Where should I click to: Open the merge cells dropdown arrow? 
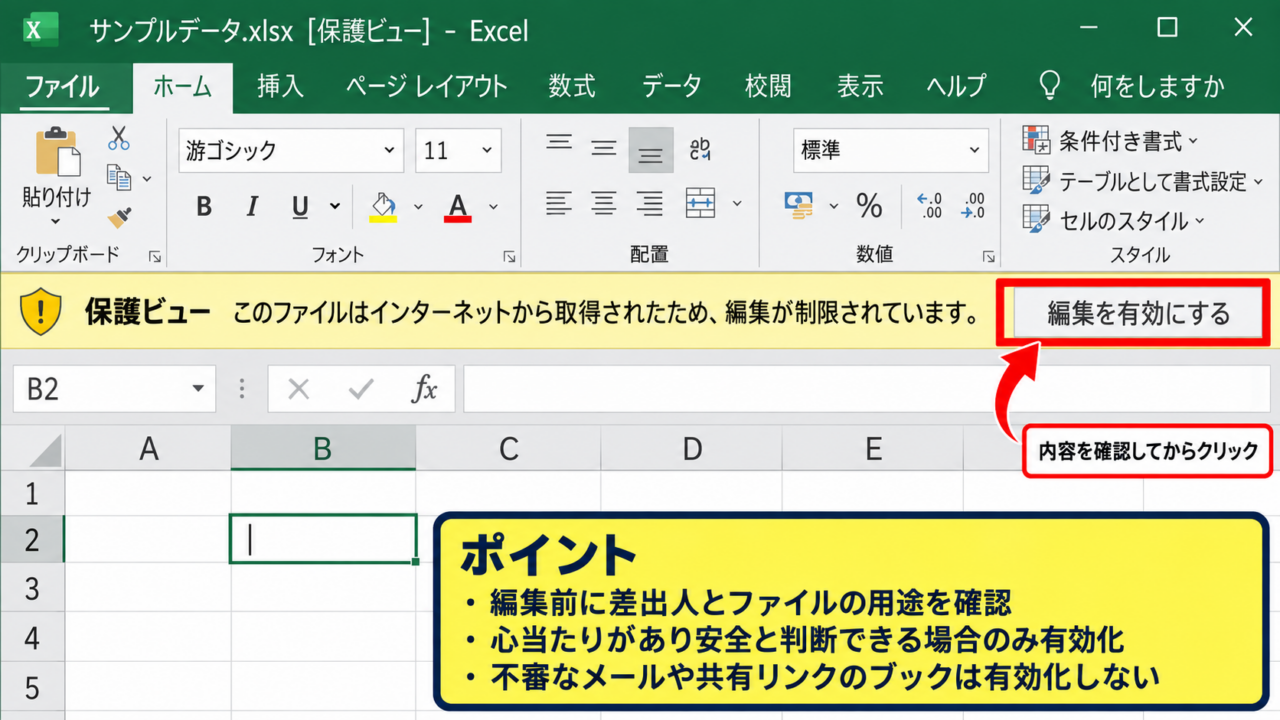738,204
